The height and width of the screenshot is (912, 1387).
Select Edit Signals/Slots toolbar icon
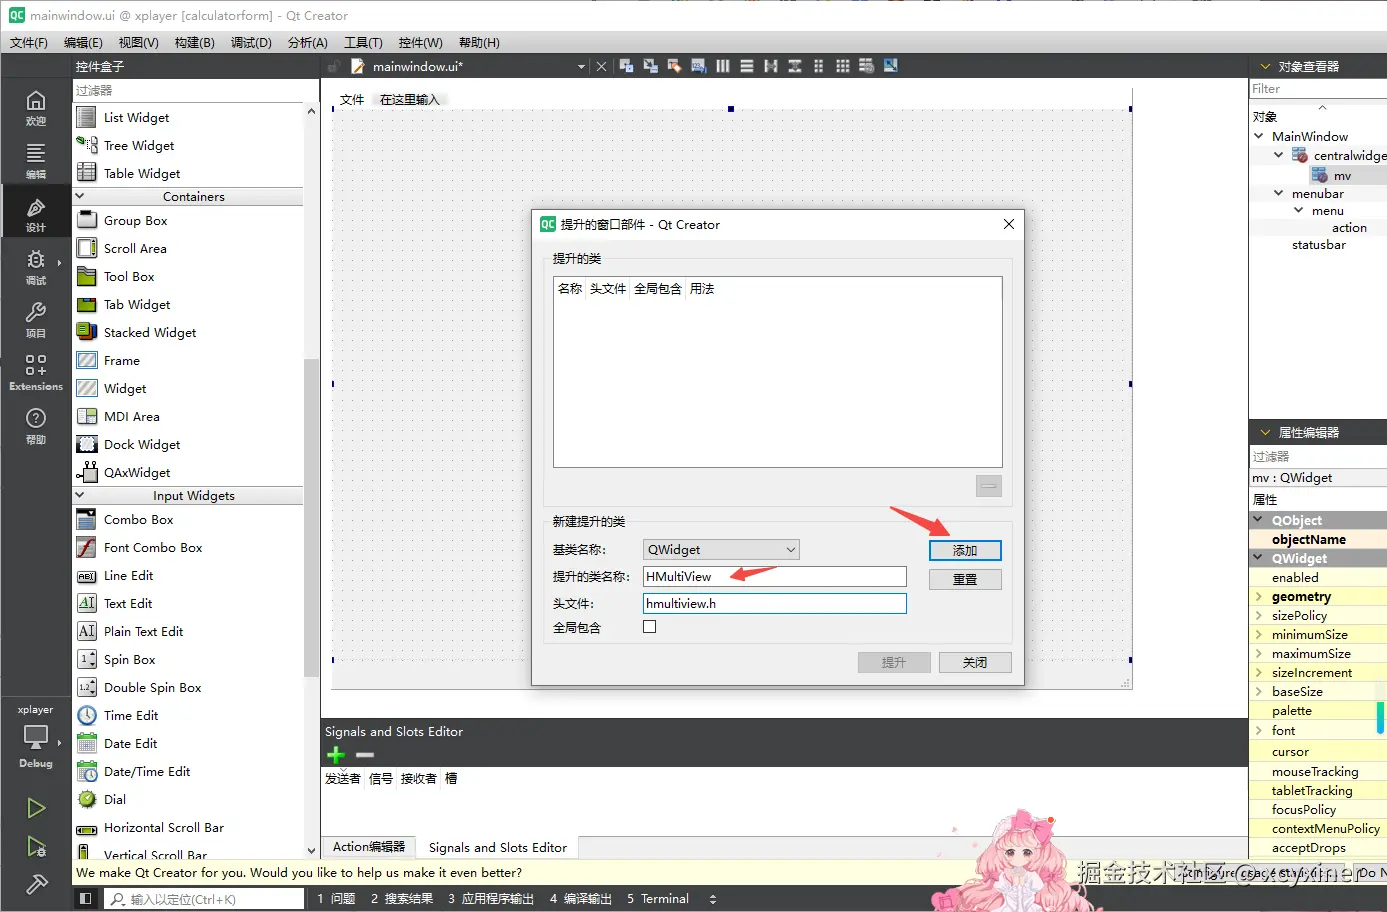pos(650,66)
